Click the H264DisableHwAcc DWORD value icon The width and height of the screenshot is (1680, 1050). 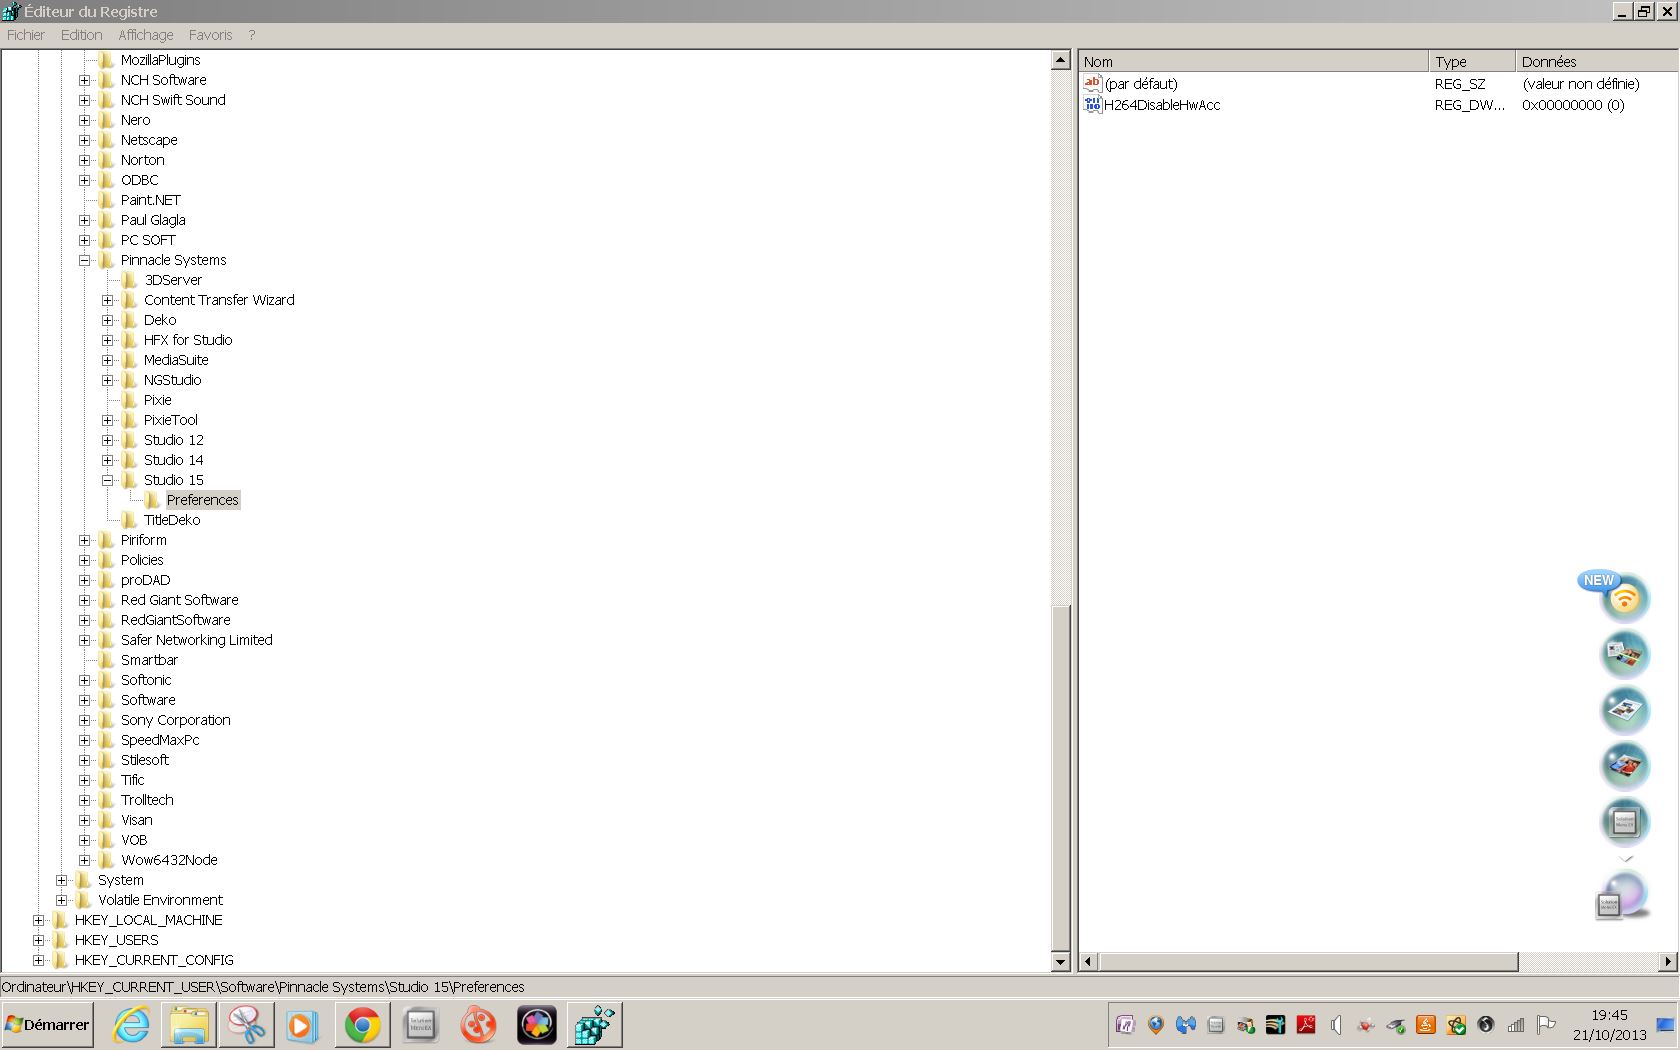click(x=1092, y=105)
